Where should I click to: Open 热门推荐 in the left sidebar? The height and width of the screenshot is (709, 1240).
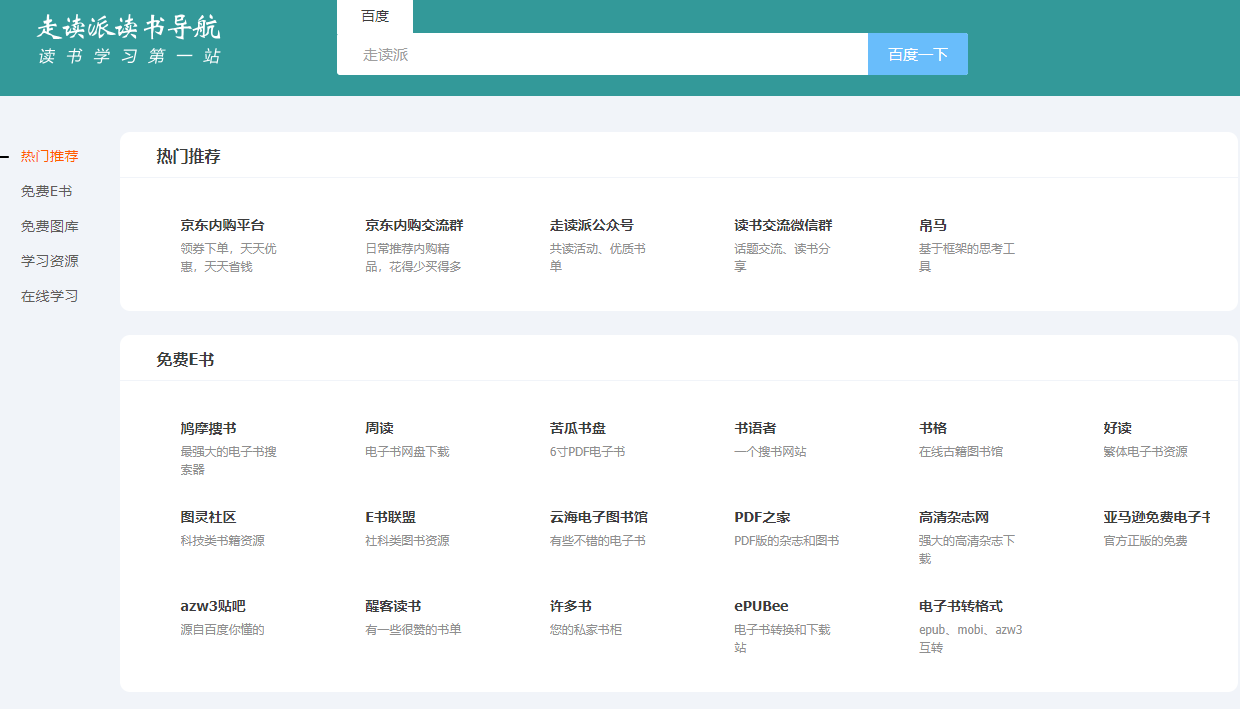[50, 156]
